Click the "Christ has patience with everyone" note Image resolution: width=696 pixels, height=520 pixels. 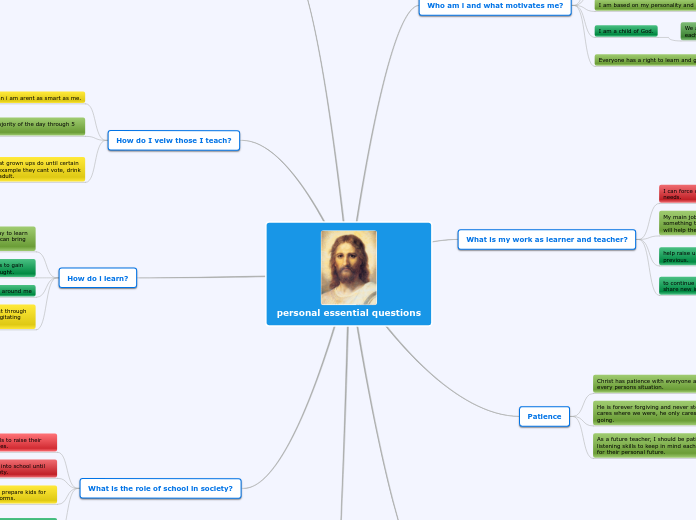pos(645,384)
